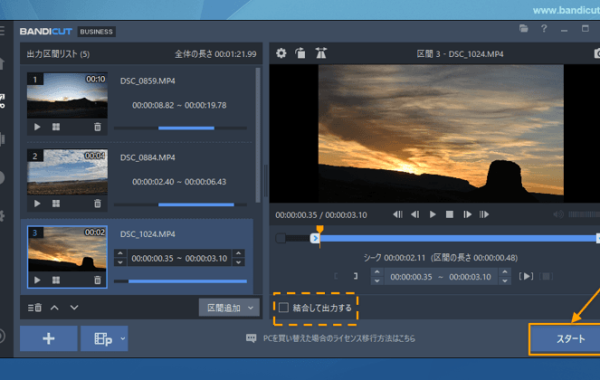600x380 pixels.
Task: Decrease segment 3 start time in list
Action: coord(120,263)
